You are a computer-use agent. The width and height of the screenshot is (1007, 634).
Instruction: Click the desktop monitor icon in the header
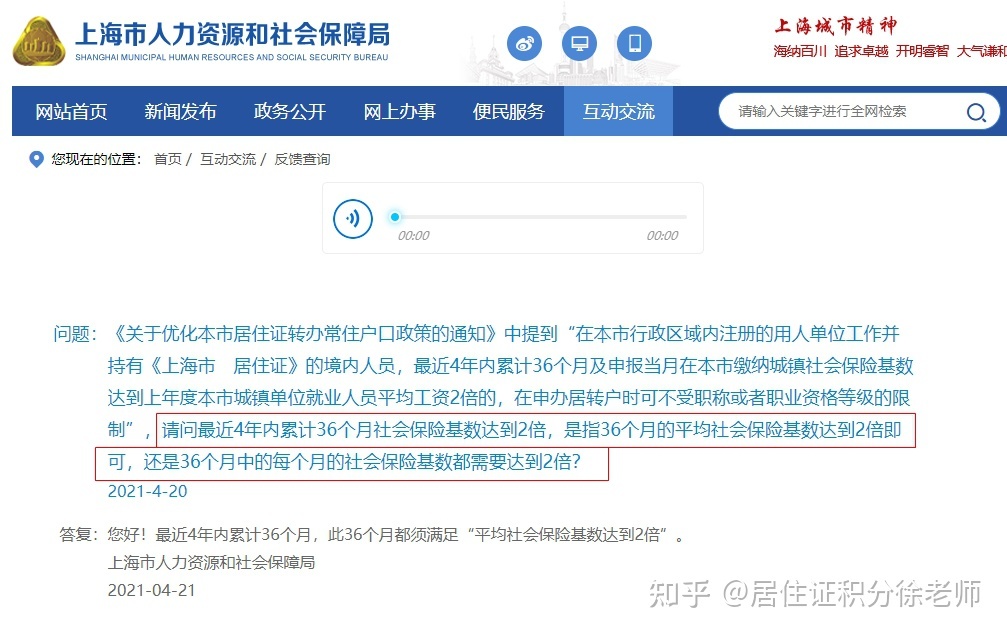(x=579, y=43)
